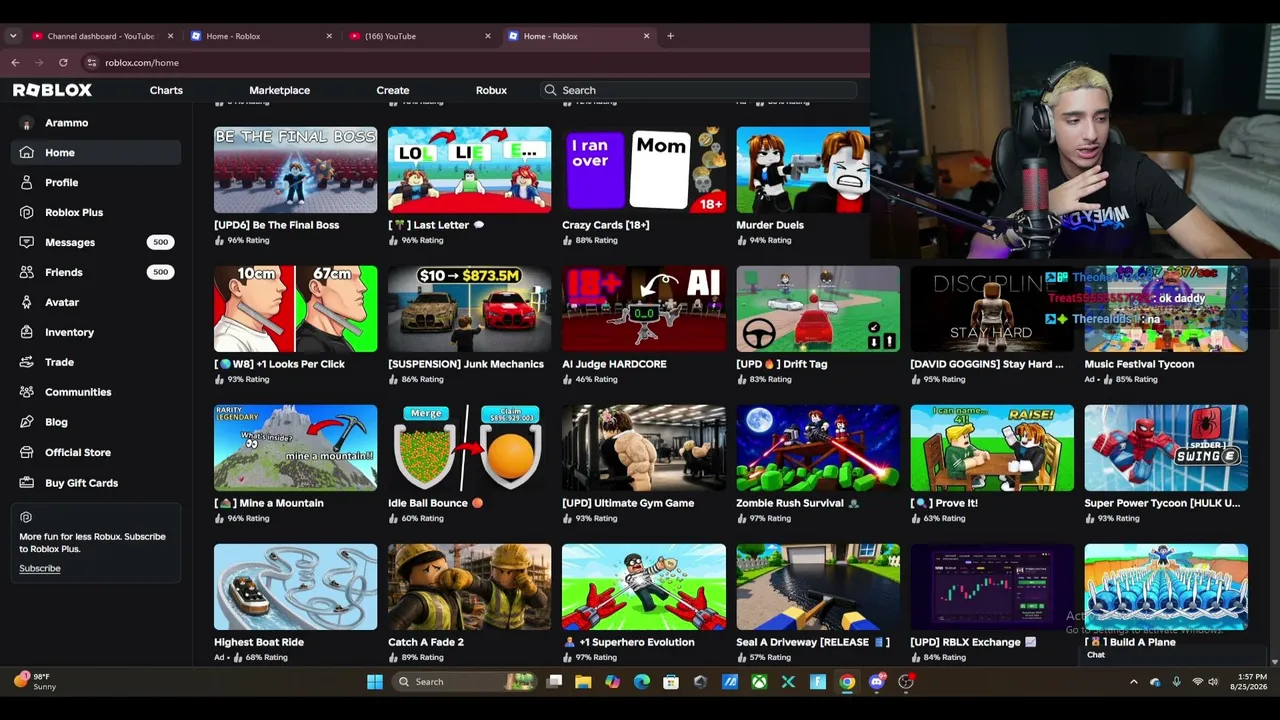The height and width of the screenshot is (720, 1280).
Task: Switch to the (166) YouTube tab
Action: (x=419, y=36)
